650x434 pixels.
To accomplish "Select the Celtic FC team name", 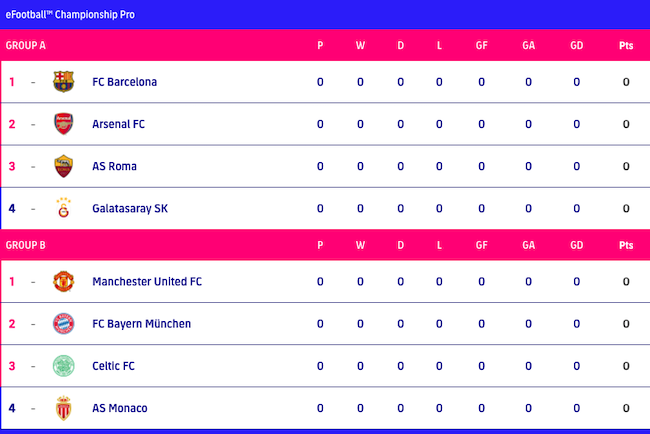I will pos(113,366).
